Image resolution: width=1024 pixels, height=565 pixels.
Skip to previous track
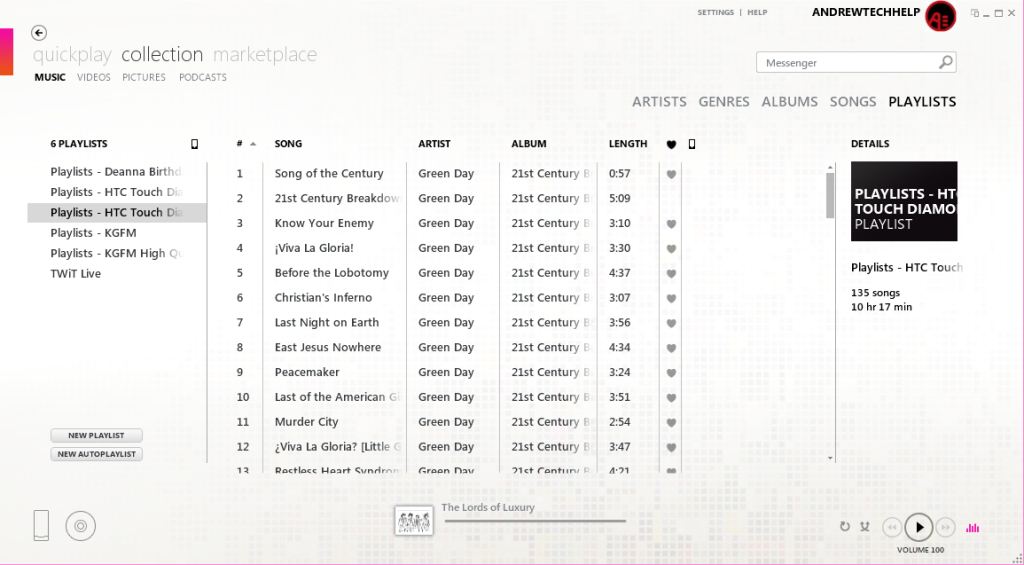pos(891,527)
